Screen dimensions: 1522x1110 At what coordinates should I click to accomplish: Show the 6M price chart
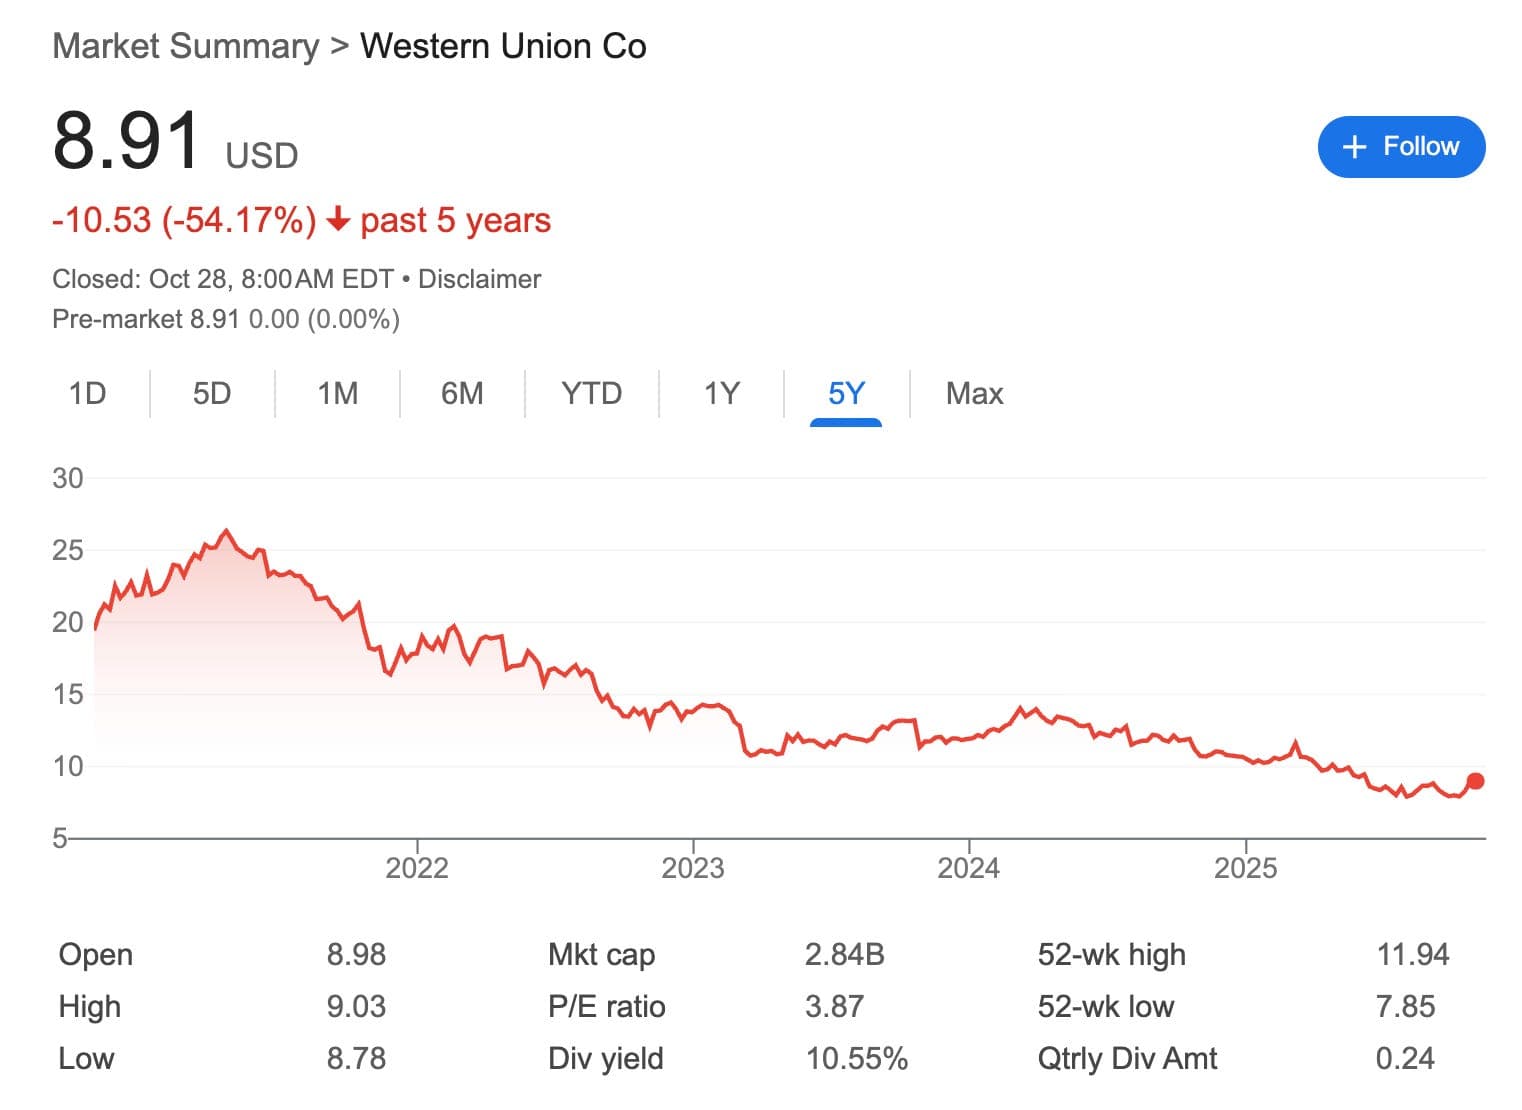462,393
